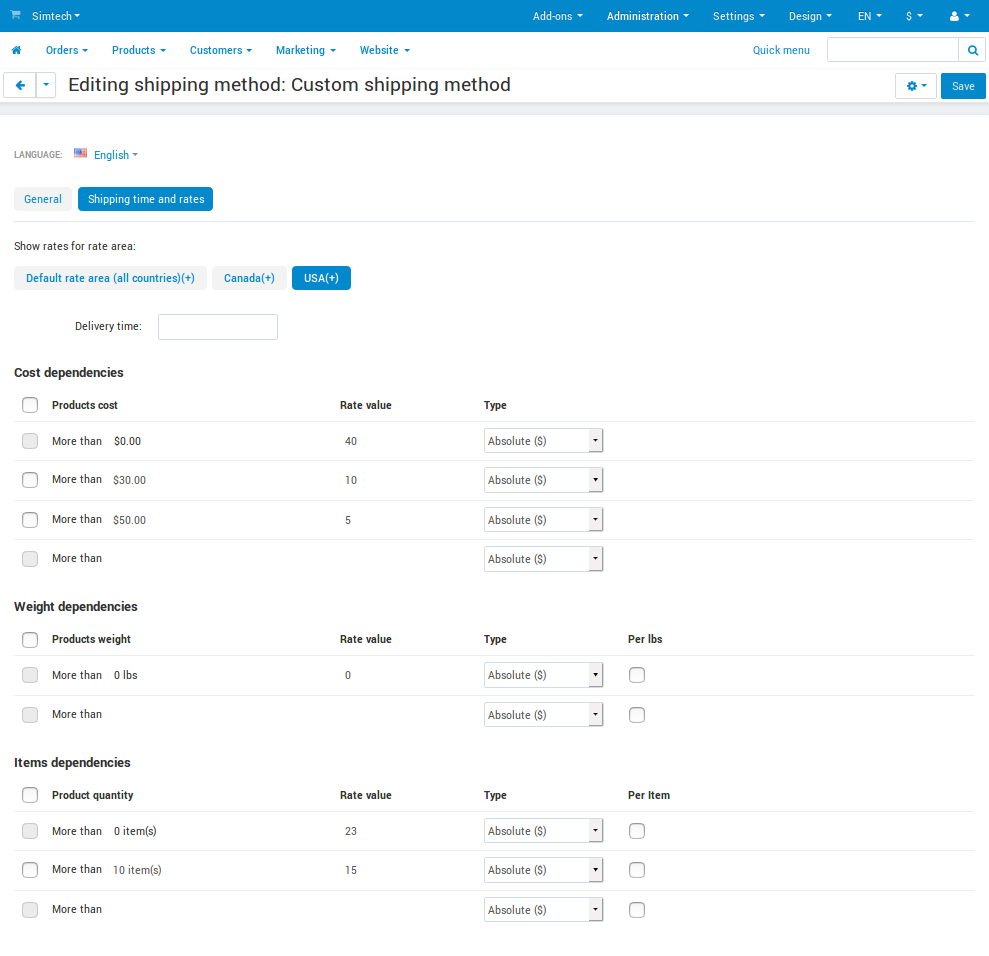This screenshot has height=956, width=989.
Task: Open the dropdown arrow beside the back button
Action: pos(46,85)
